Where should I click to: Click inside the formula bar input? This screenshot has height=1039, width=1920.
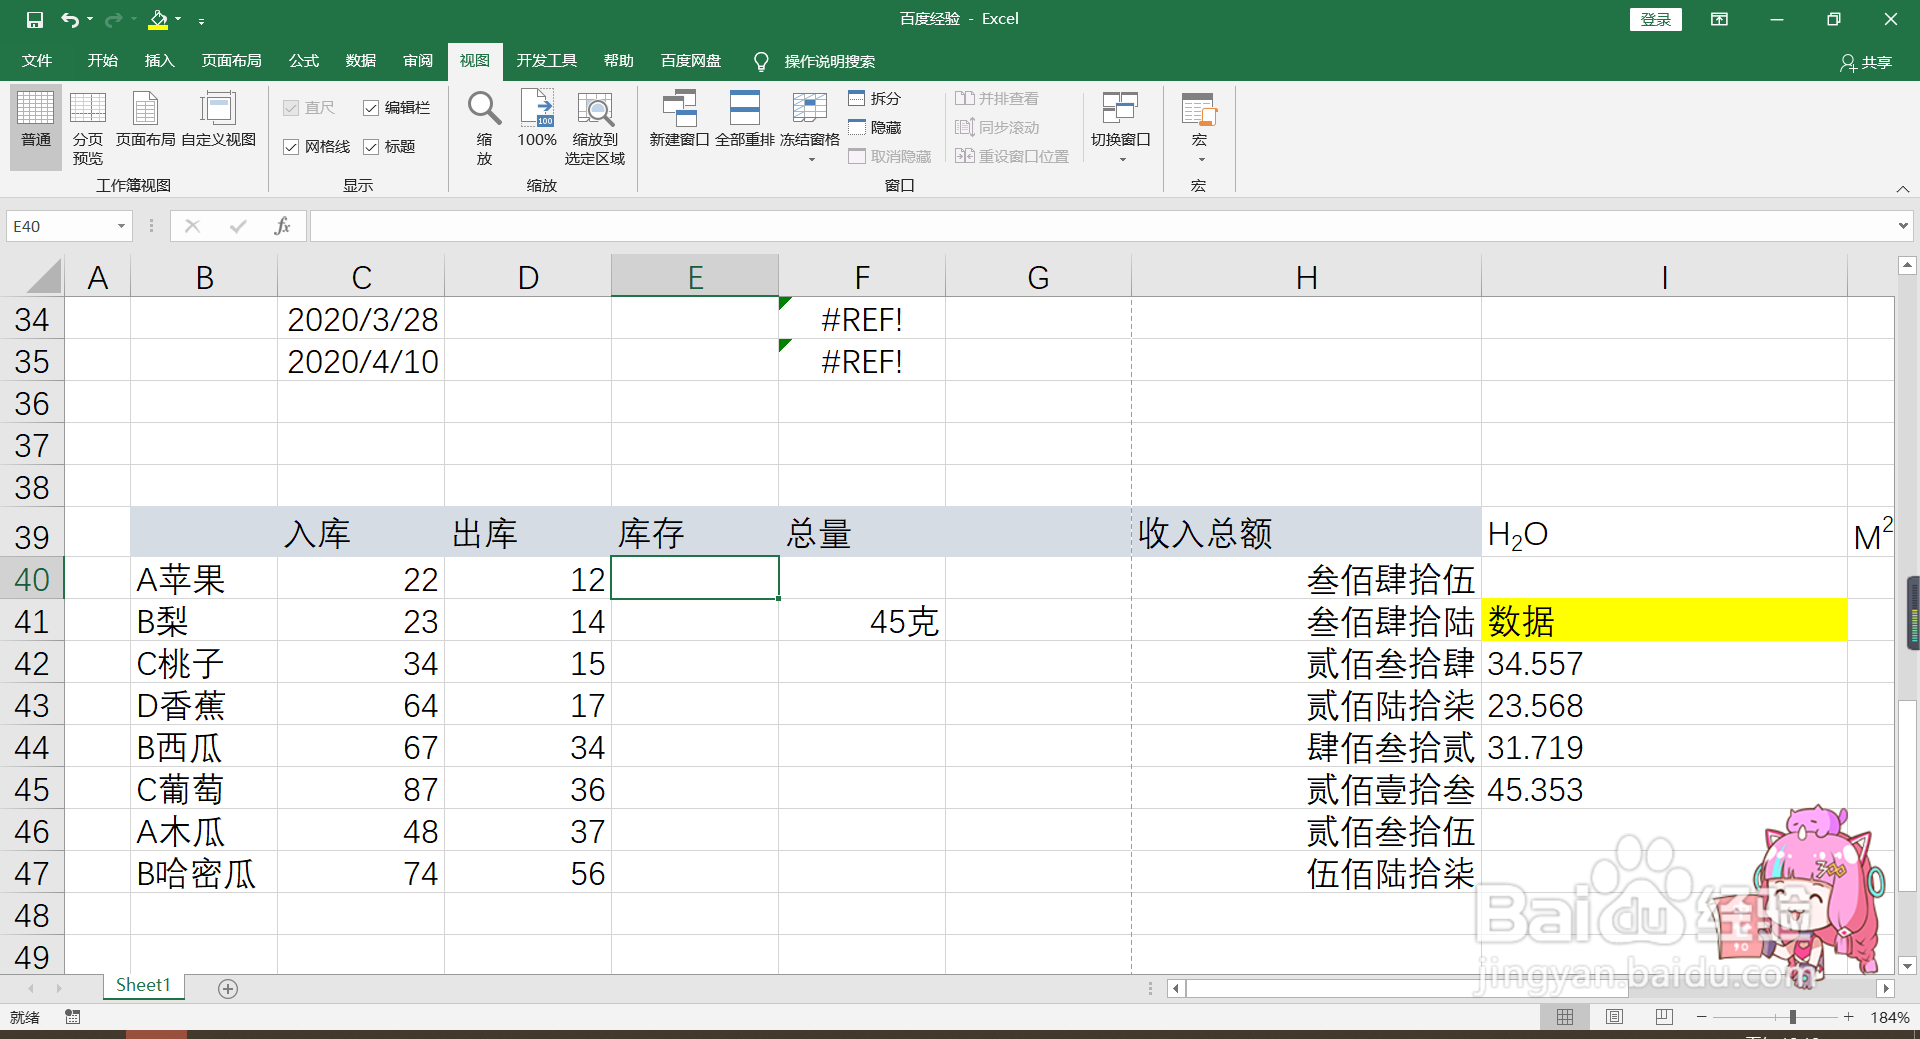(x=1100, y=226)
